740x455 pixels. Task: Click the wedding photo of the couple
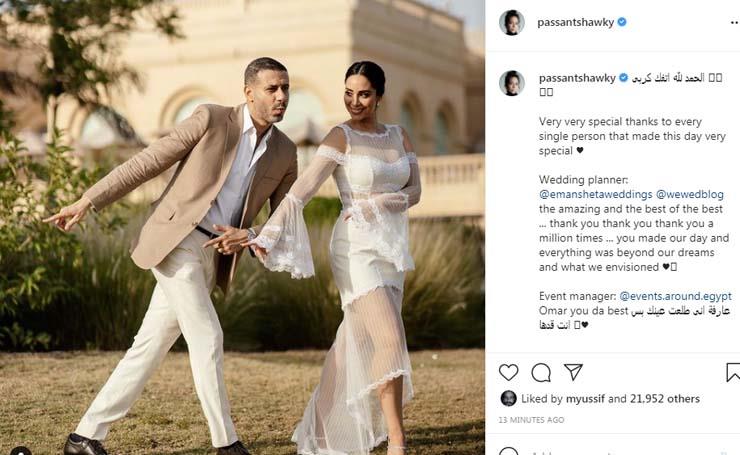point(243,228)
